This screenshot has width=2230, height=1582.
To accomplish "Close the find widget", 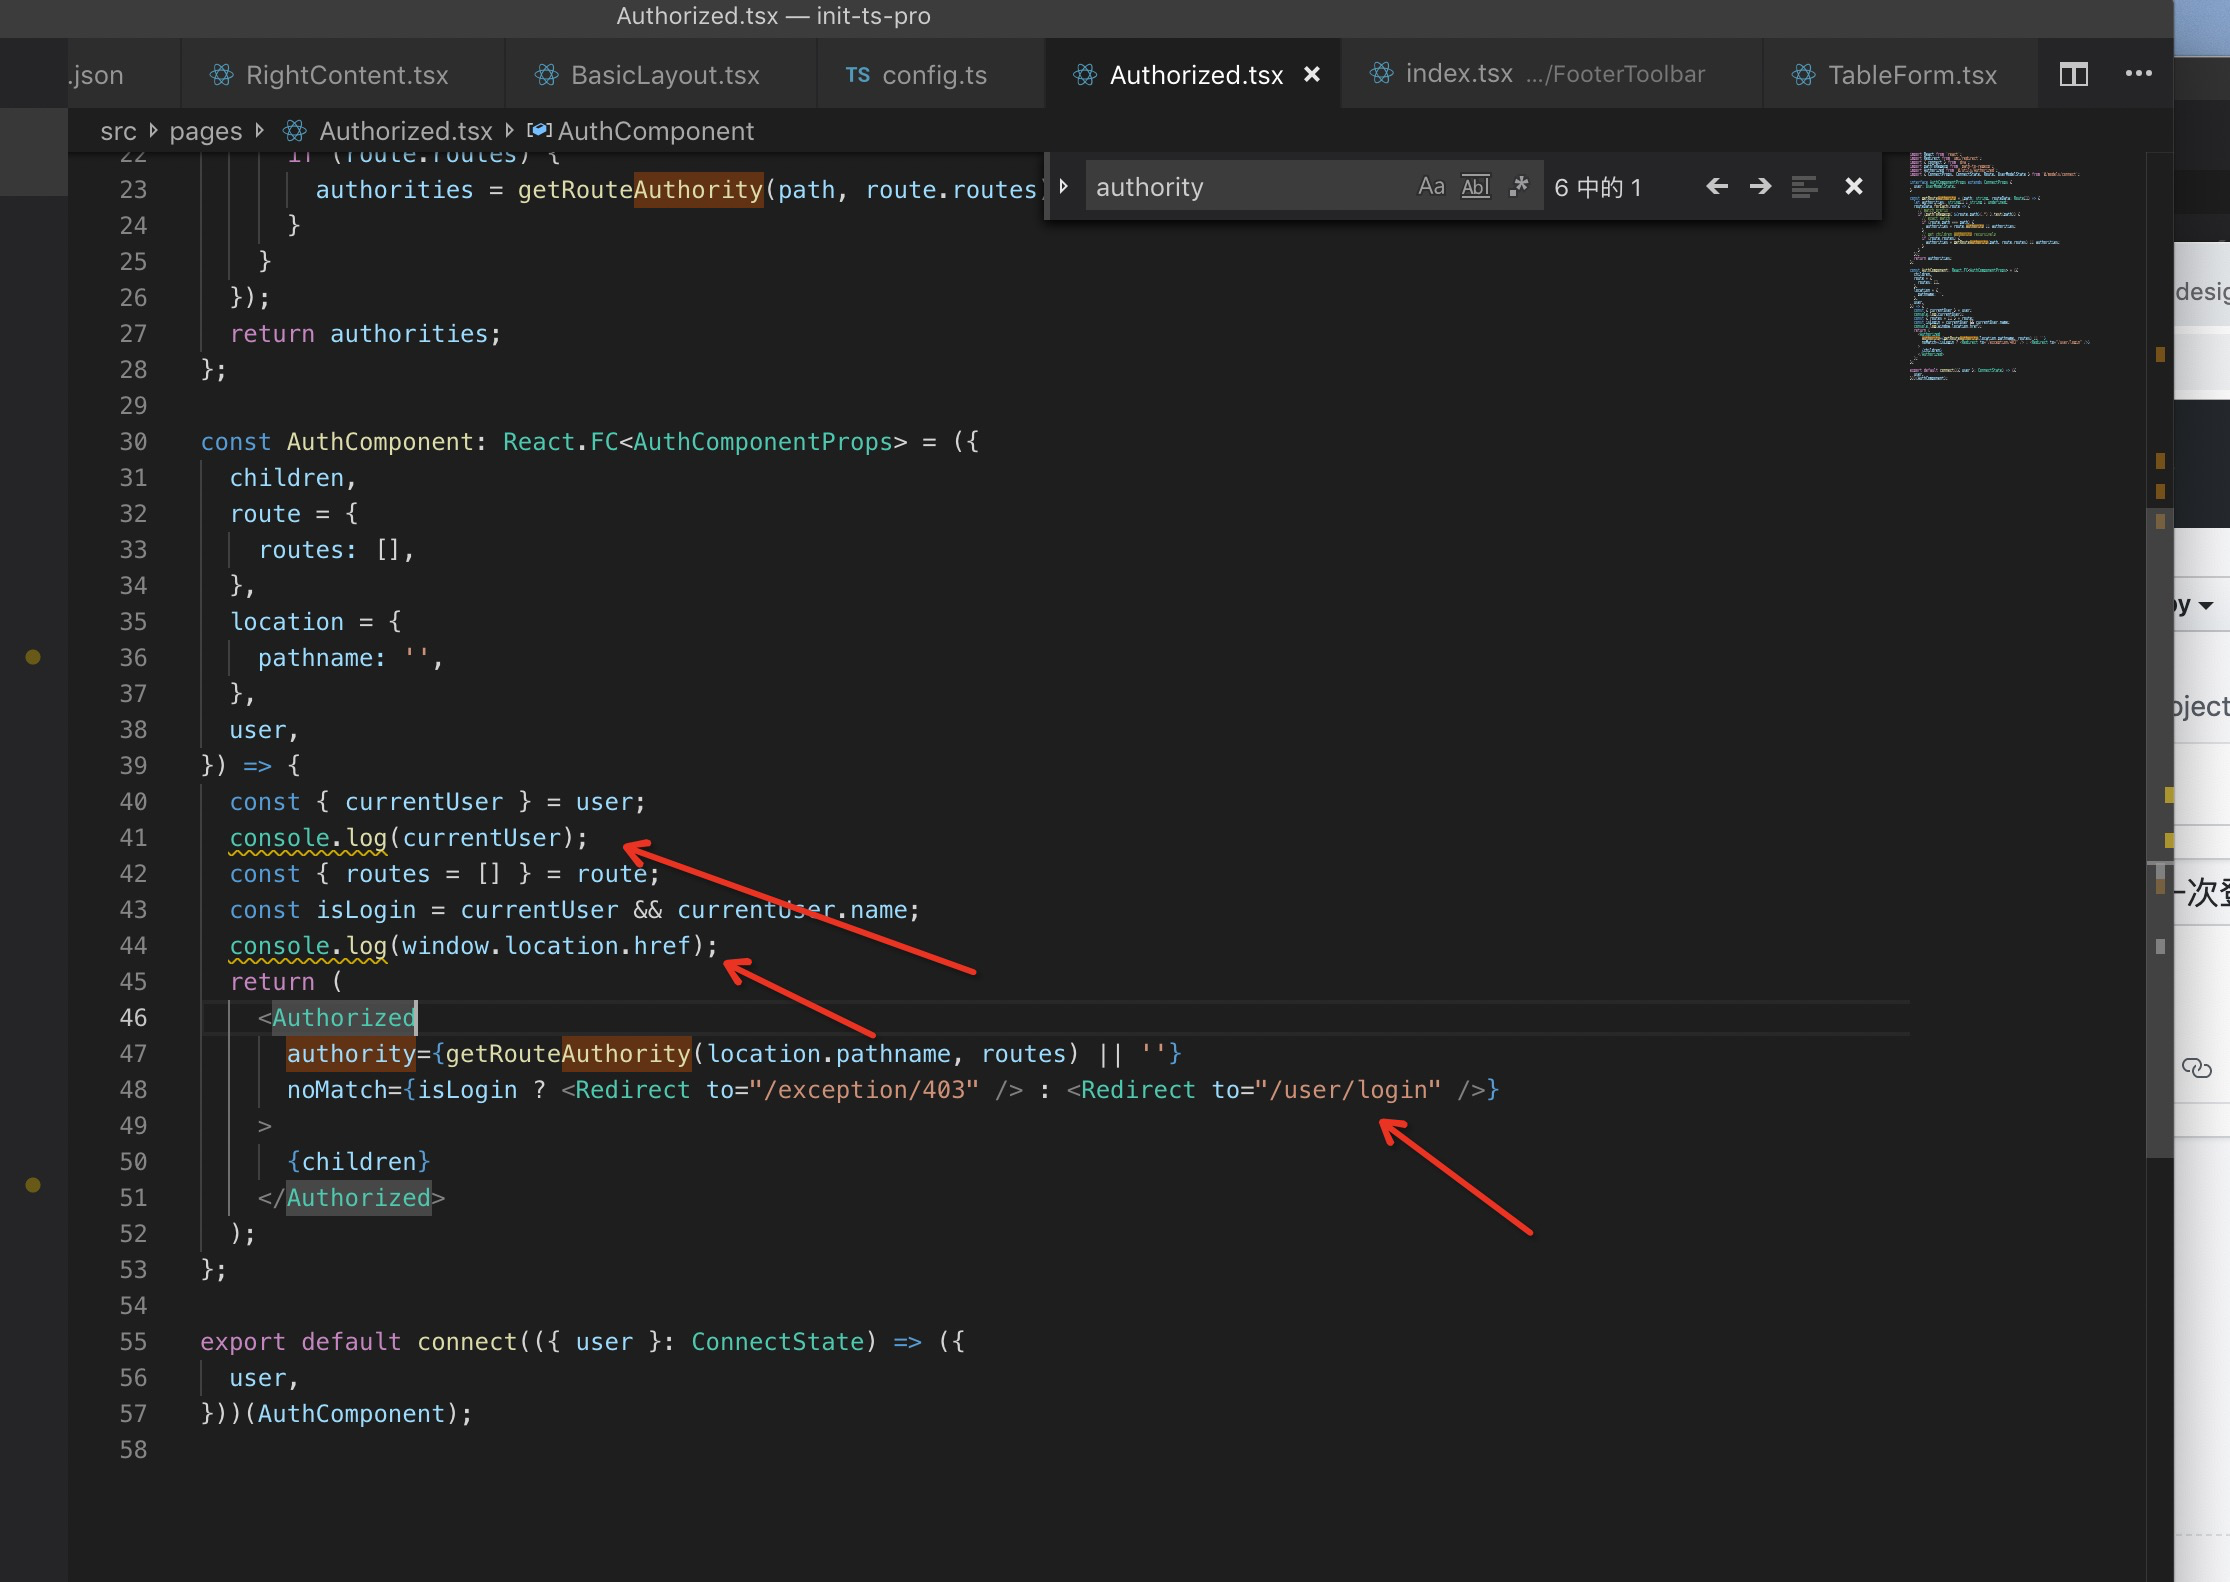I will pos(1853,186).
